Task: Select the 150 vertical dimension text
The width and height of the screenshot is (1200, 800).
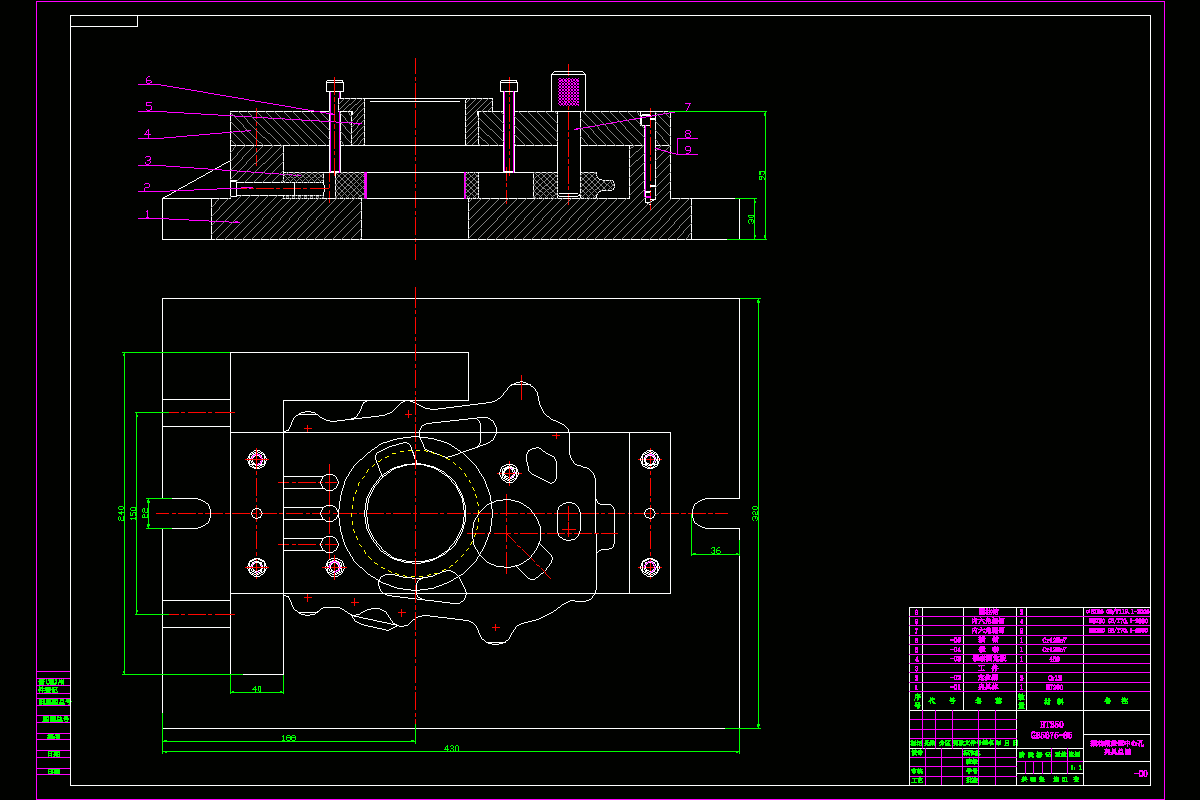Action: (x=134, y=512)
